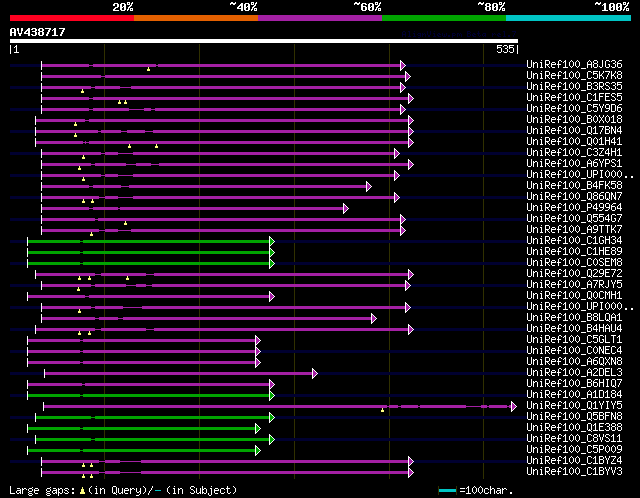Click the query end position 535
The width and height of the screenshot is (640, 498).
tap(505, 49)
